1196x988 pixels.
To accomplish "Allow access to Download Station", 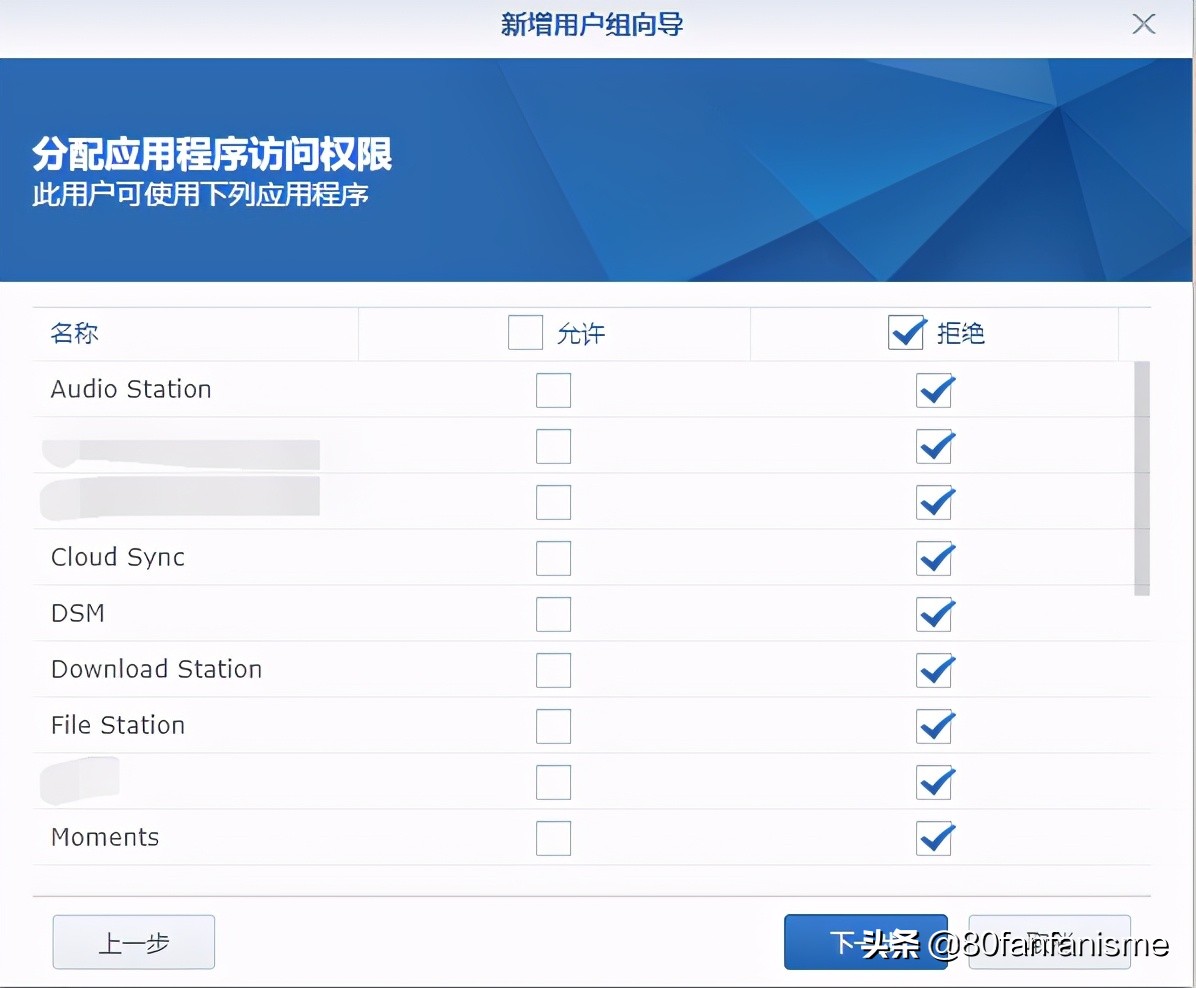I will point(553,670).
